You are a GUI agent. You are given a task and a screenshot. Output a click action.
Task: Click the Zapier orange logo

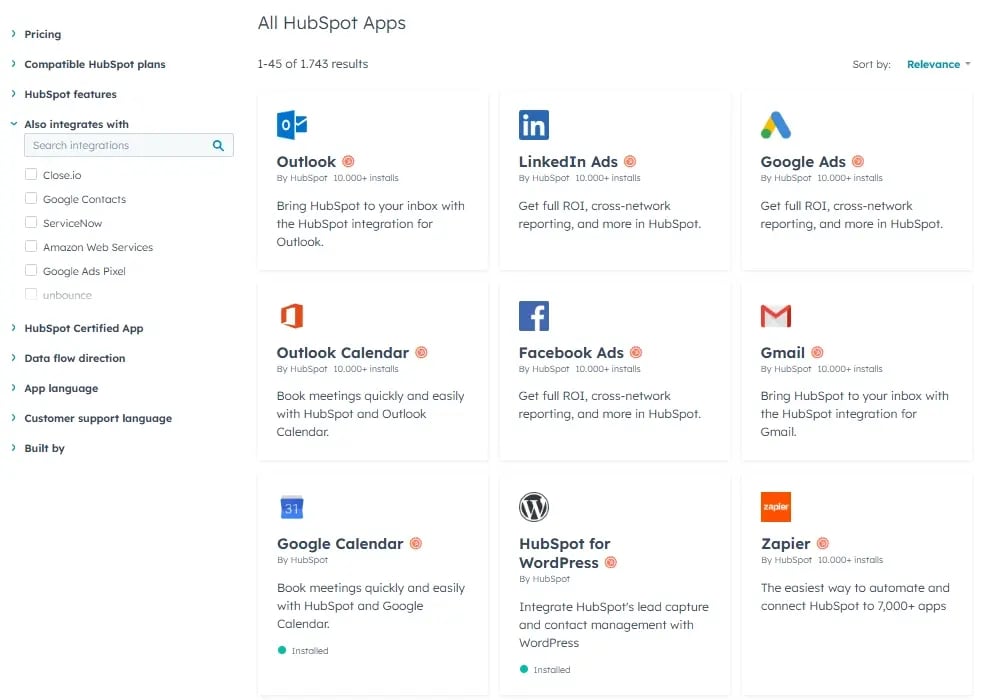point(776,507)
